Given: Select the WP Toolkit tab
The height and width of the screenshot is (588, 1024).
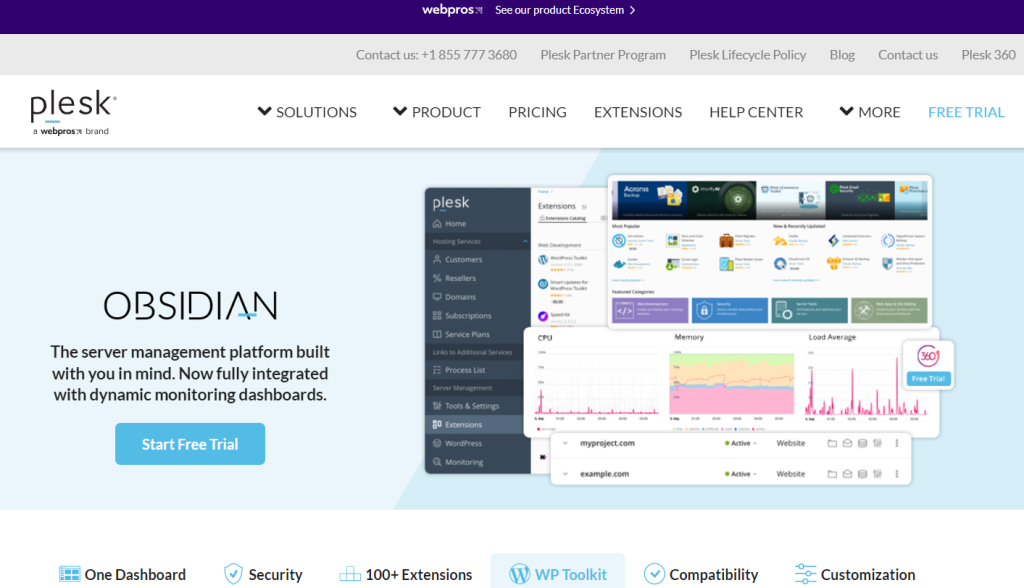Looking at the screenshot, I should point(558,573).
